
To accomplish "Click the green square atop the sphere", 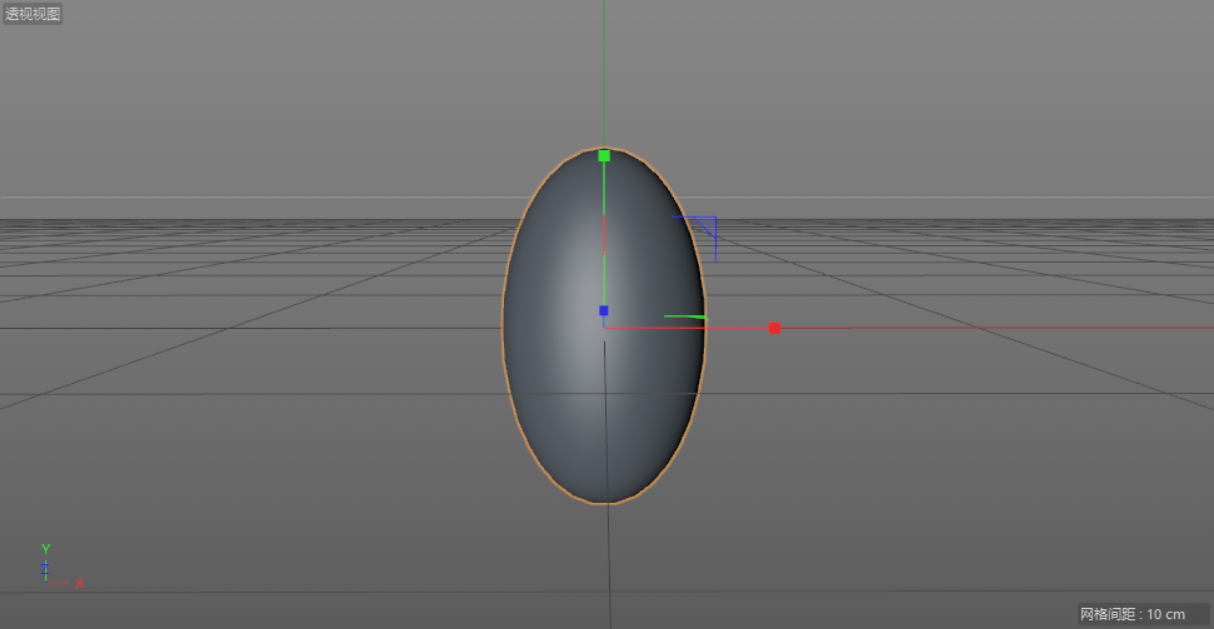I will pyautogui.click(x=604, y=155).
